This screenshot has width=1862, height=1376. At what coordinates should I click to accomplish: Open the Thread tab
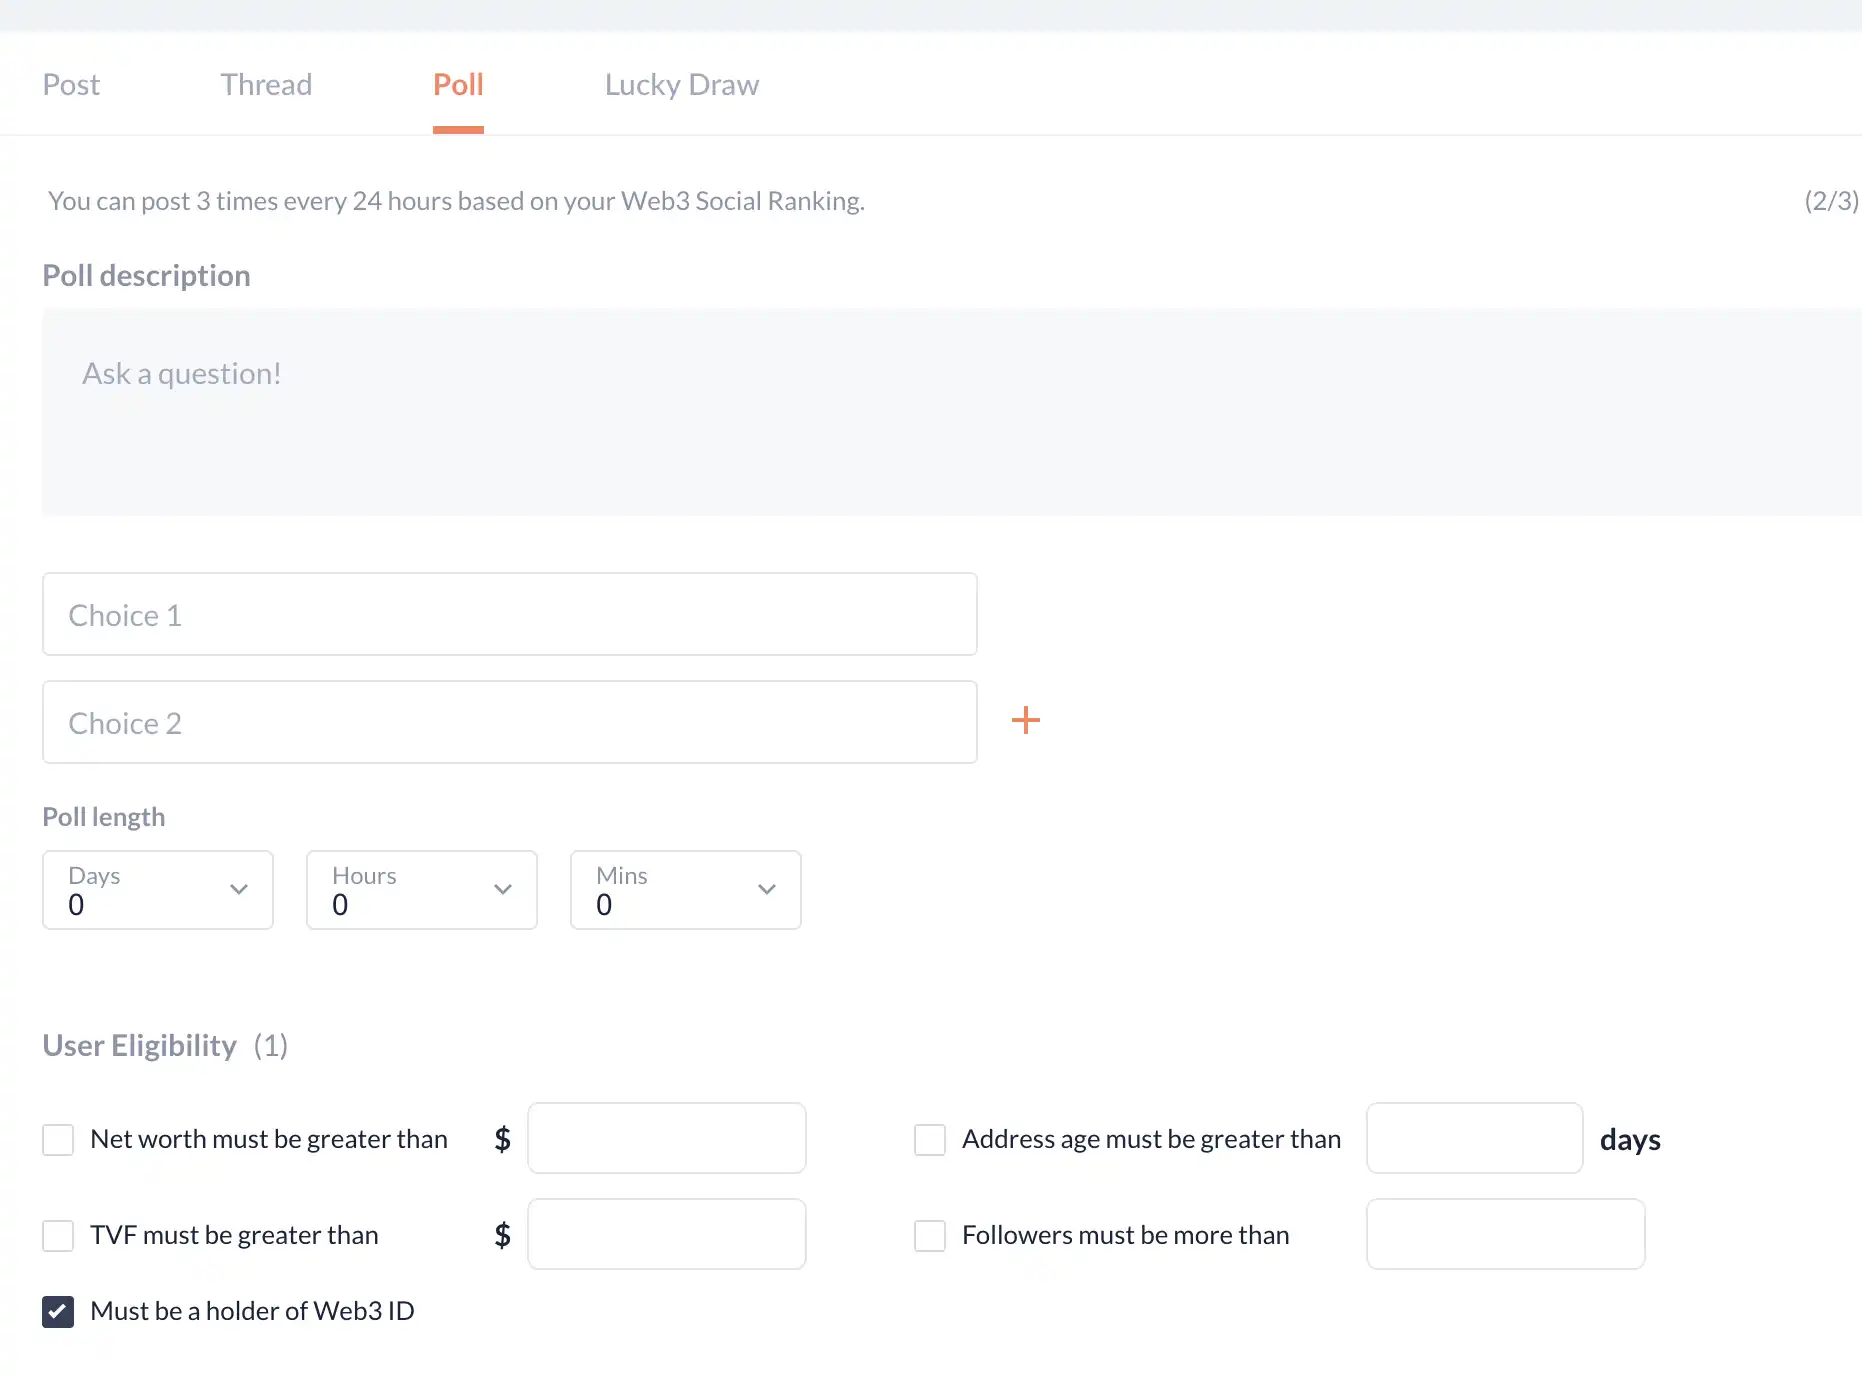[266, 85]
